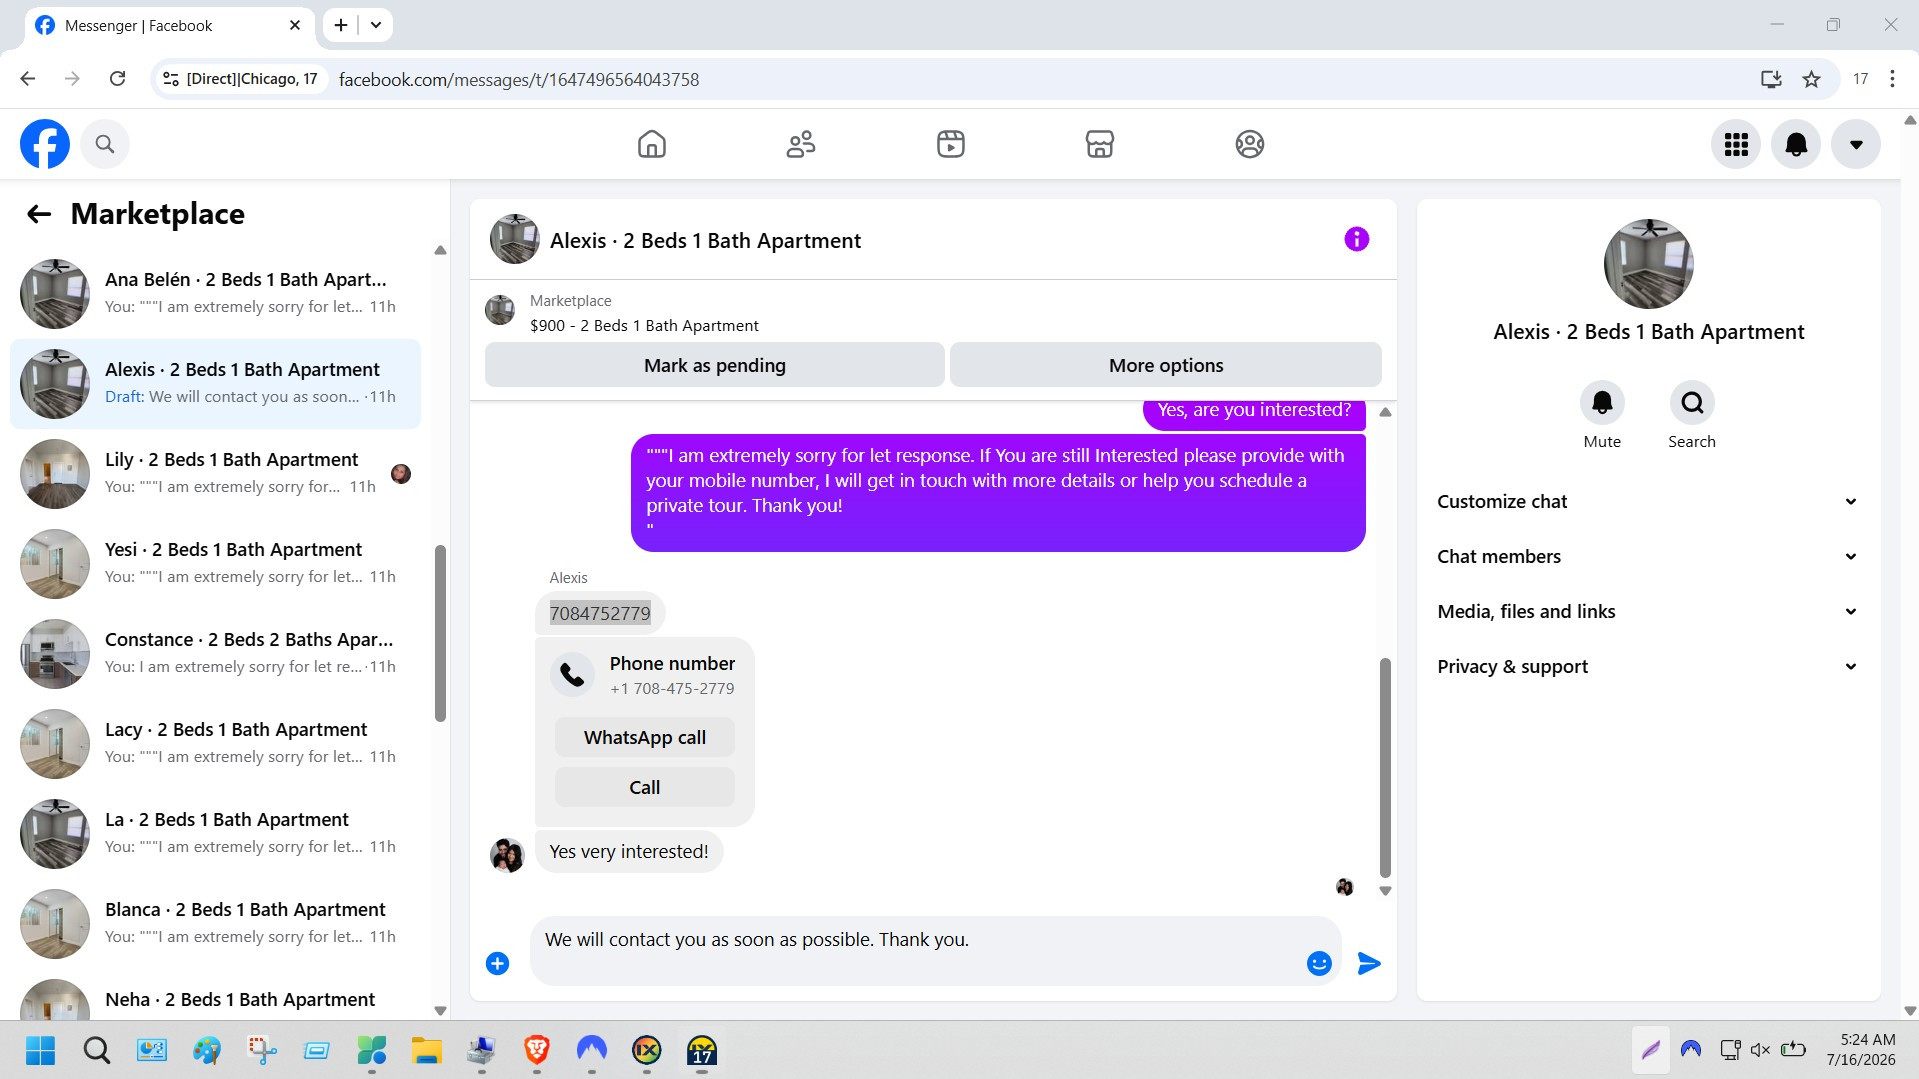
Task: Click Alexis's avatar beside "Yes very interested!"
Action: (507, 855)
